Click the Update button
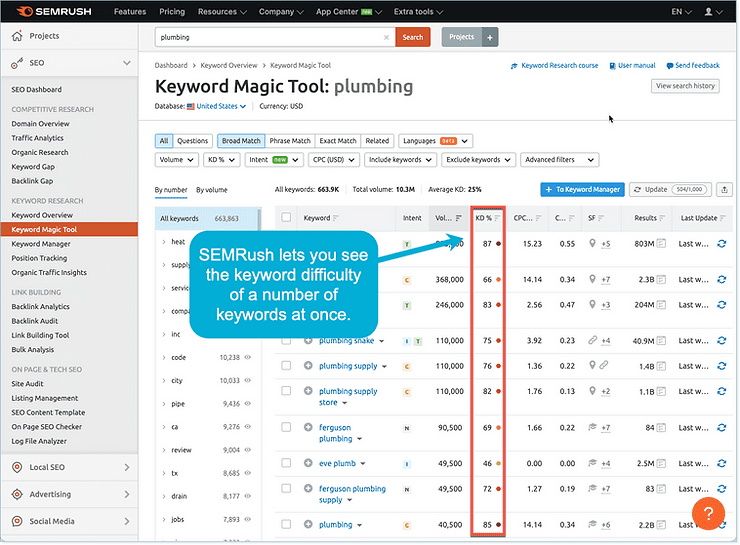The width and height of the screenshot is (740, 545). pyautogui.click(x=670, y=190)
